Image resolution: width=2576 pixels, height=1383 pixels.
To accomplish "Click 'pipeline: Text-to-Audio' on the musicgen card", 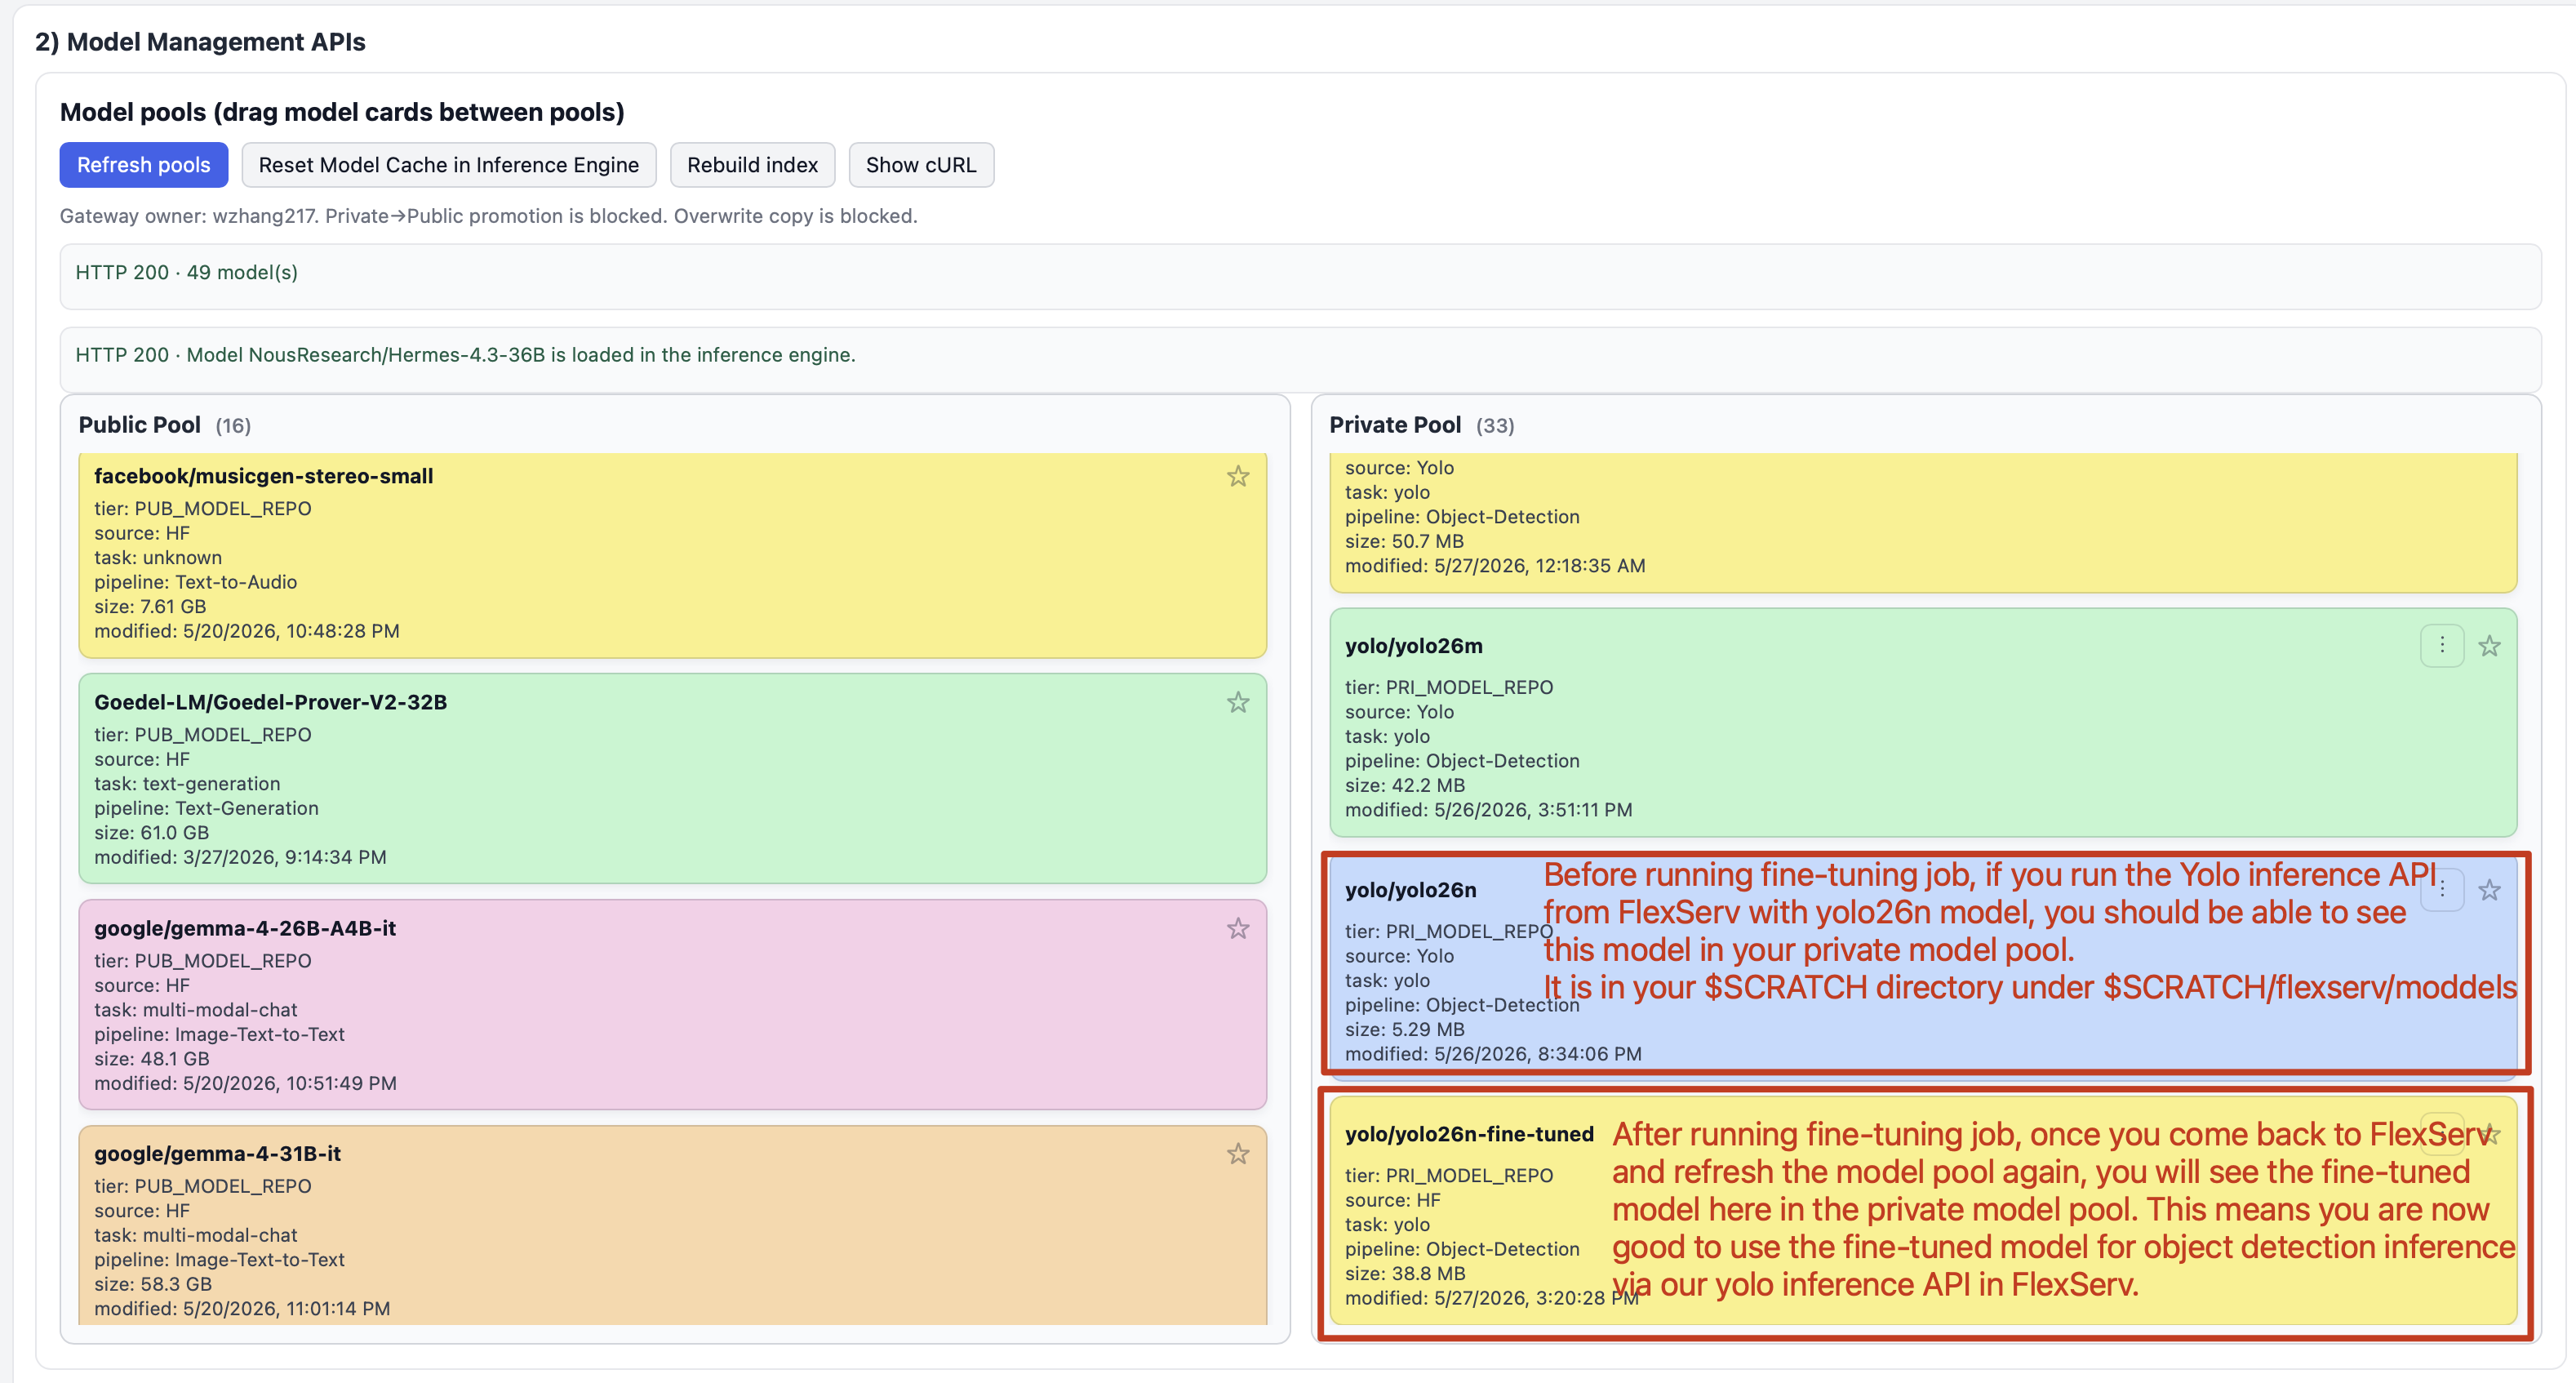I will [x=196, y=582].
